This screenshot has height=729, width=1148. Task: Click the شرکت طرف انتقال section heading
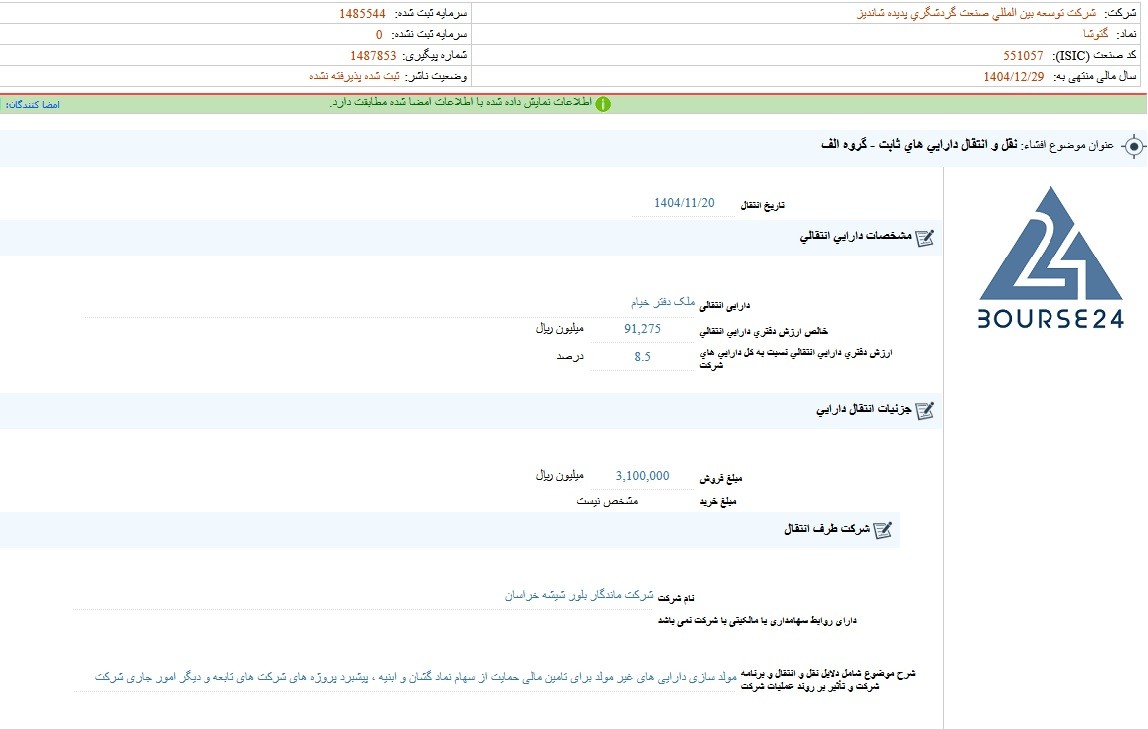click(827, 528)
